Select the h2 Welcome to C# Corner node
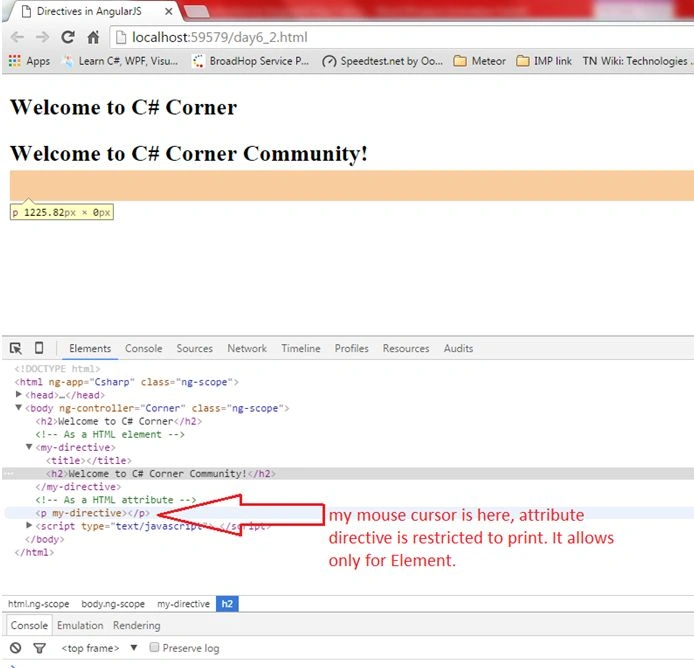Viewport: 694px width, 668px height. click(119, 421)
